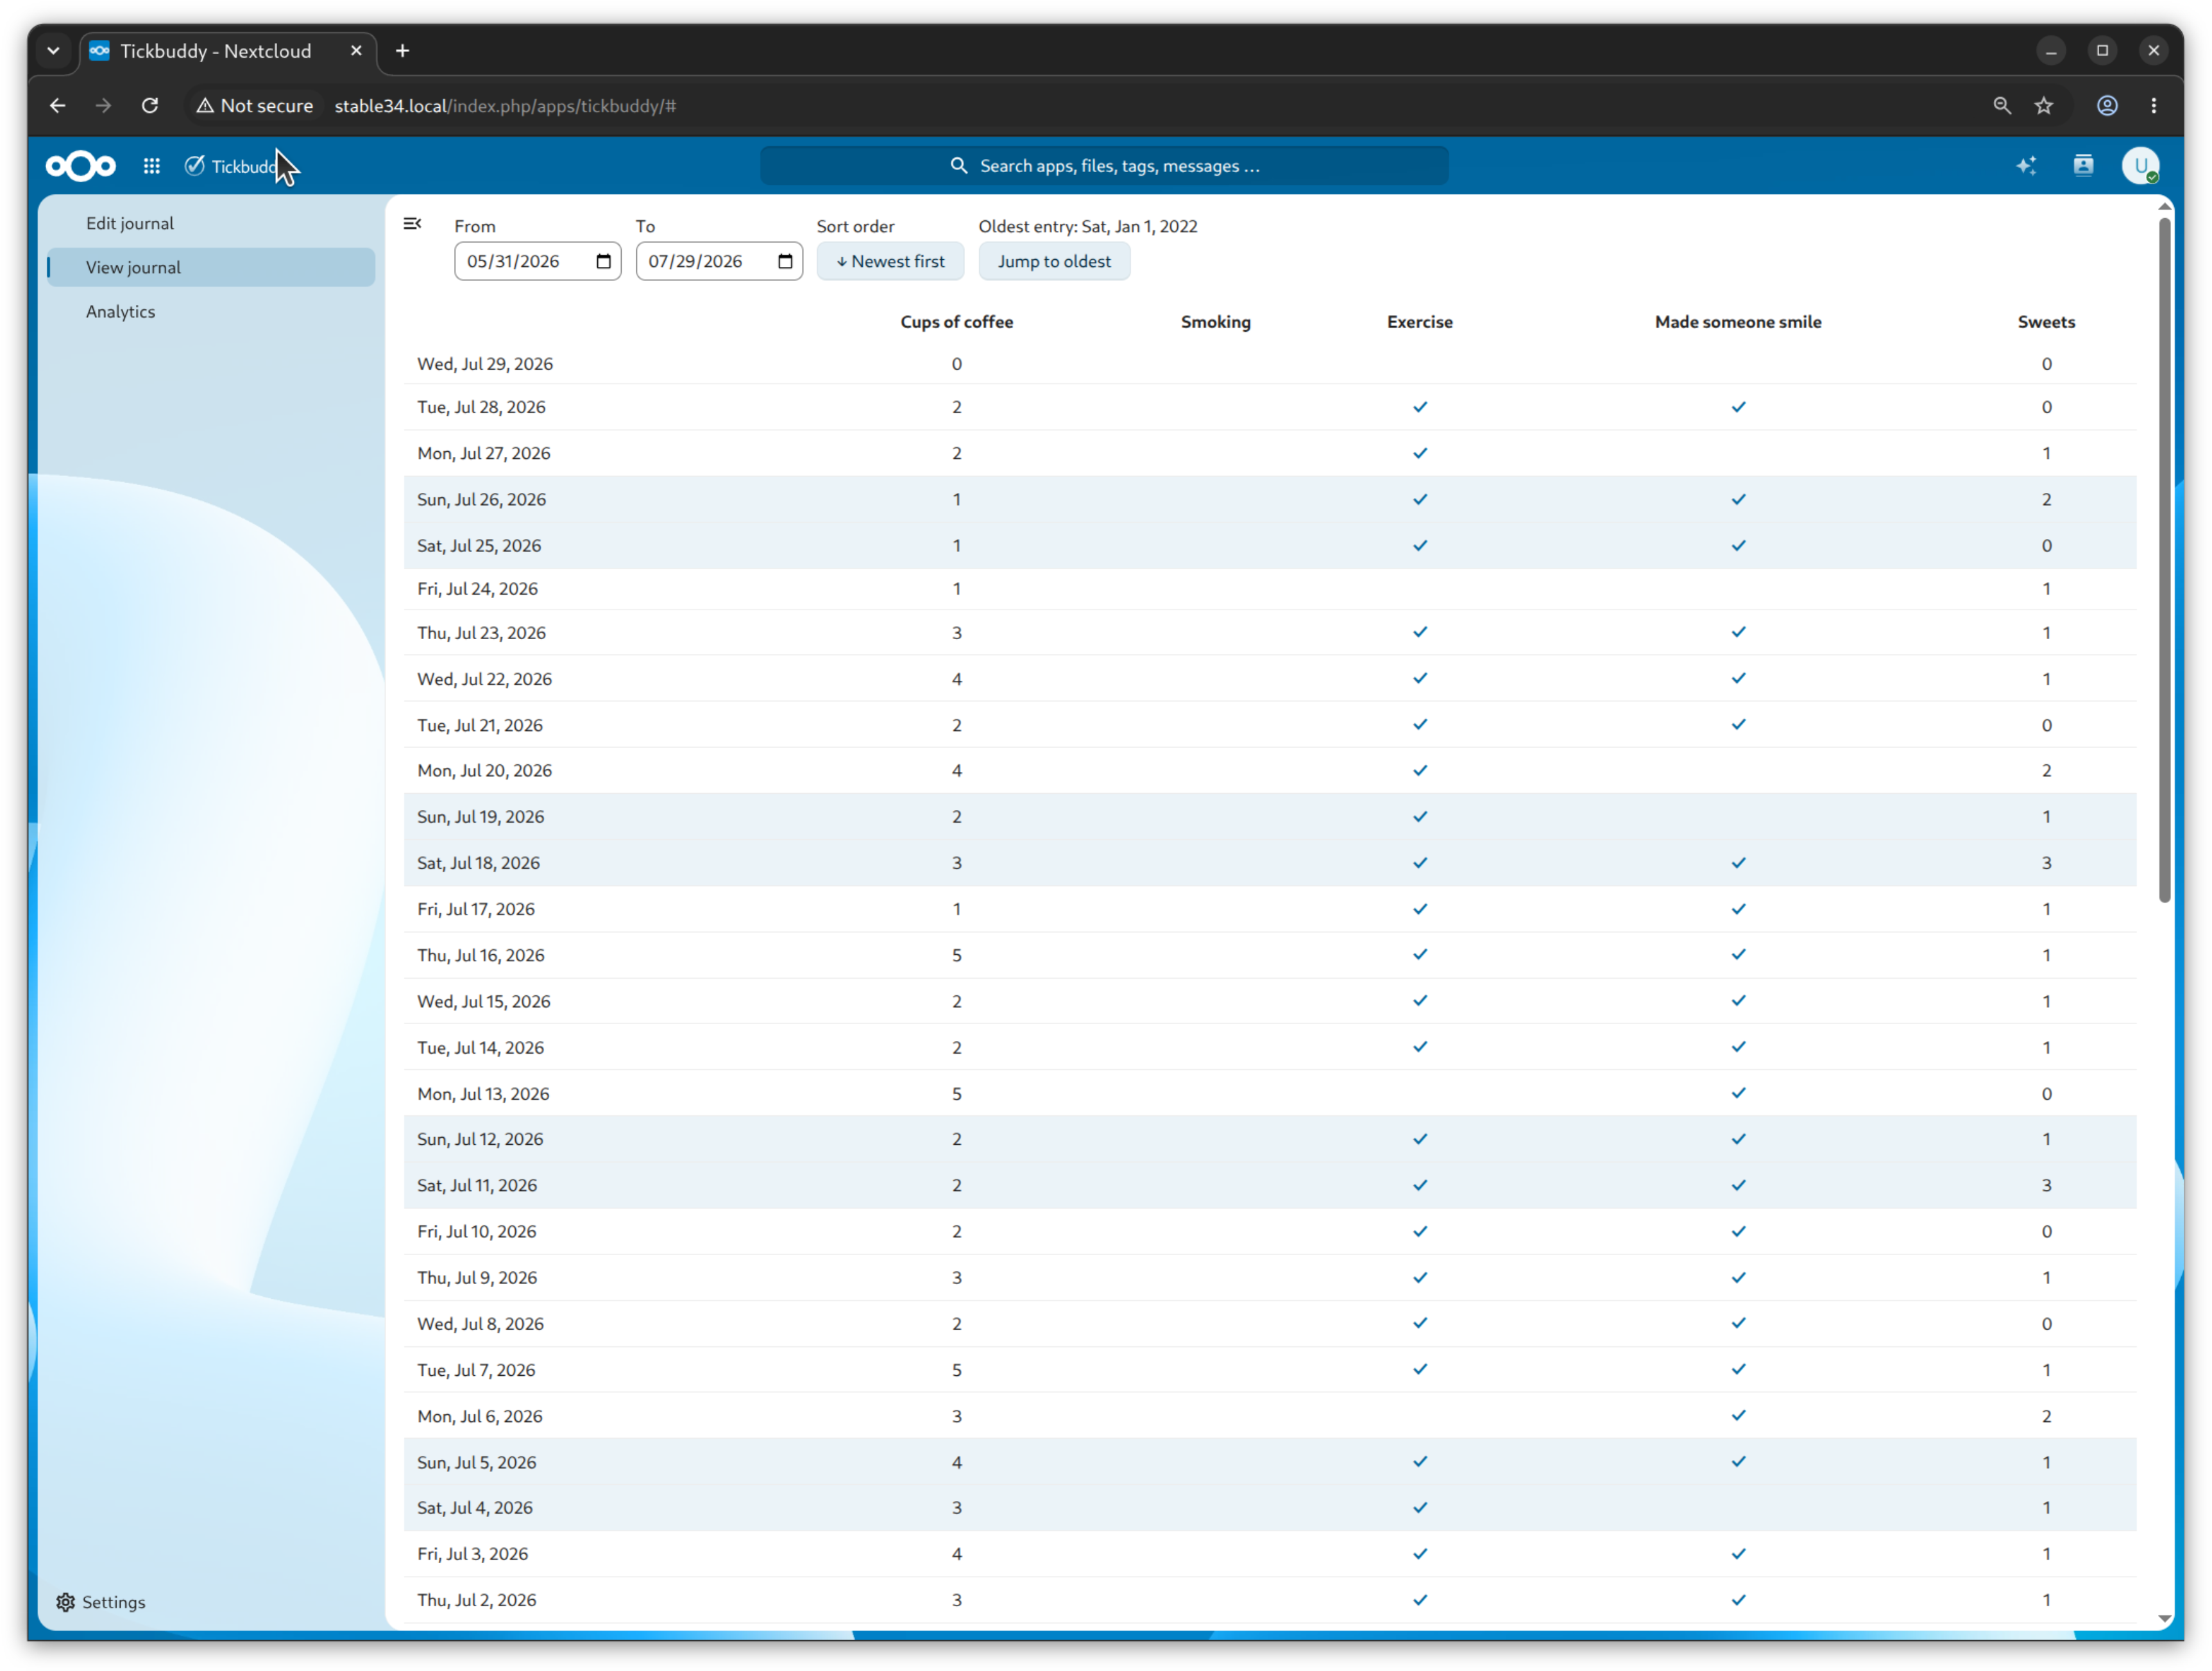Collapse the navigation sidebar
The width and height of the screenshot is (2212, 1671).
click(x=412, y=224)
